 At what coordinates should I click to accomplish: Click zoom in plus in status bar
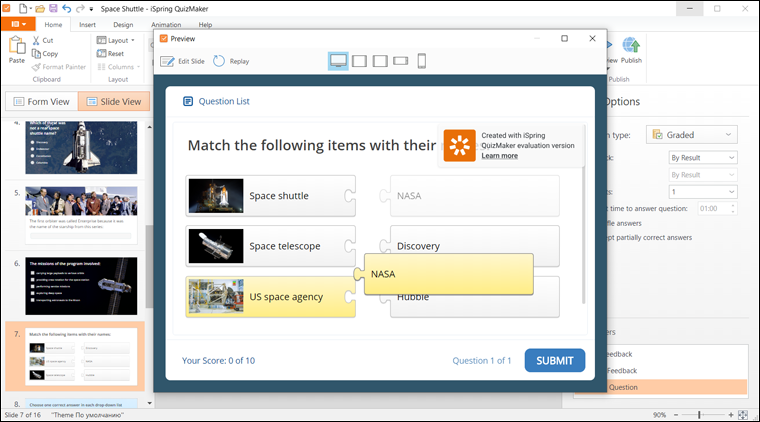click(x=731, y=415)
